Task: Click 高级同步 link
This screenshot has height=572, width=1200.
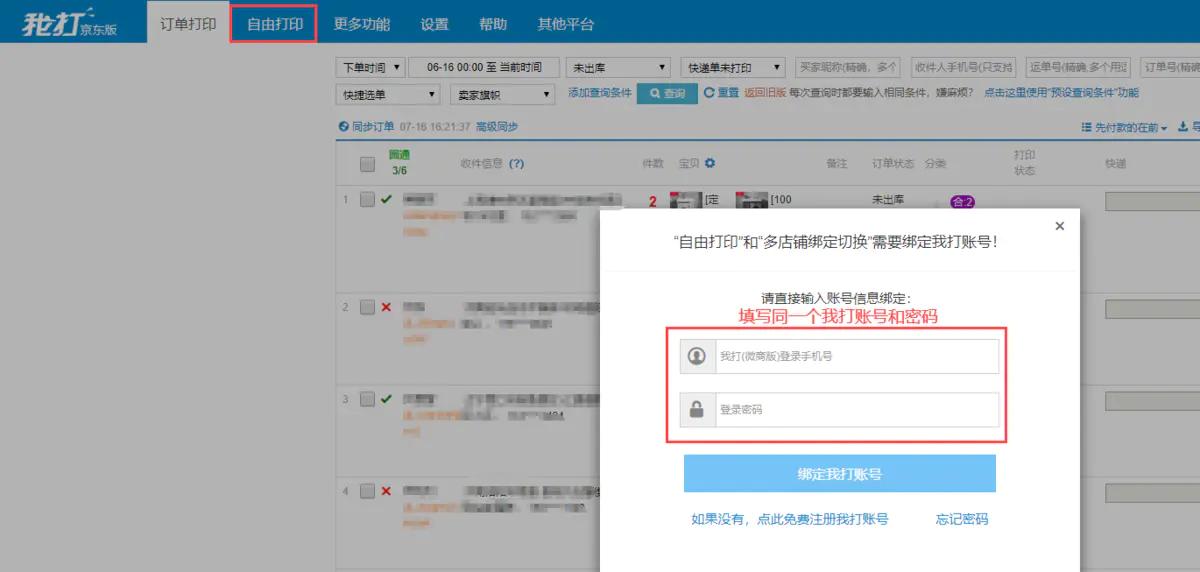Action: coord(497,127)
